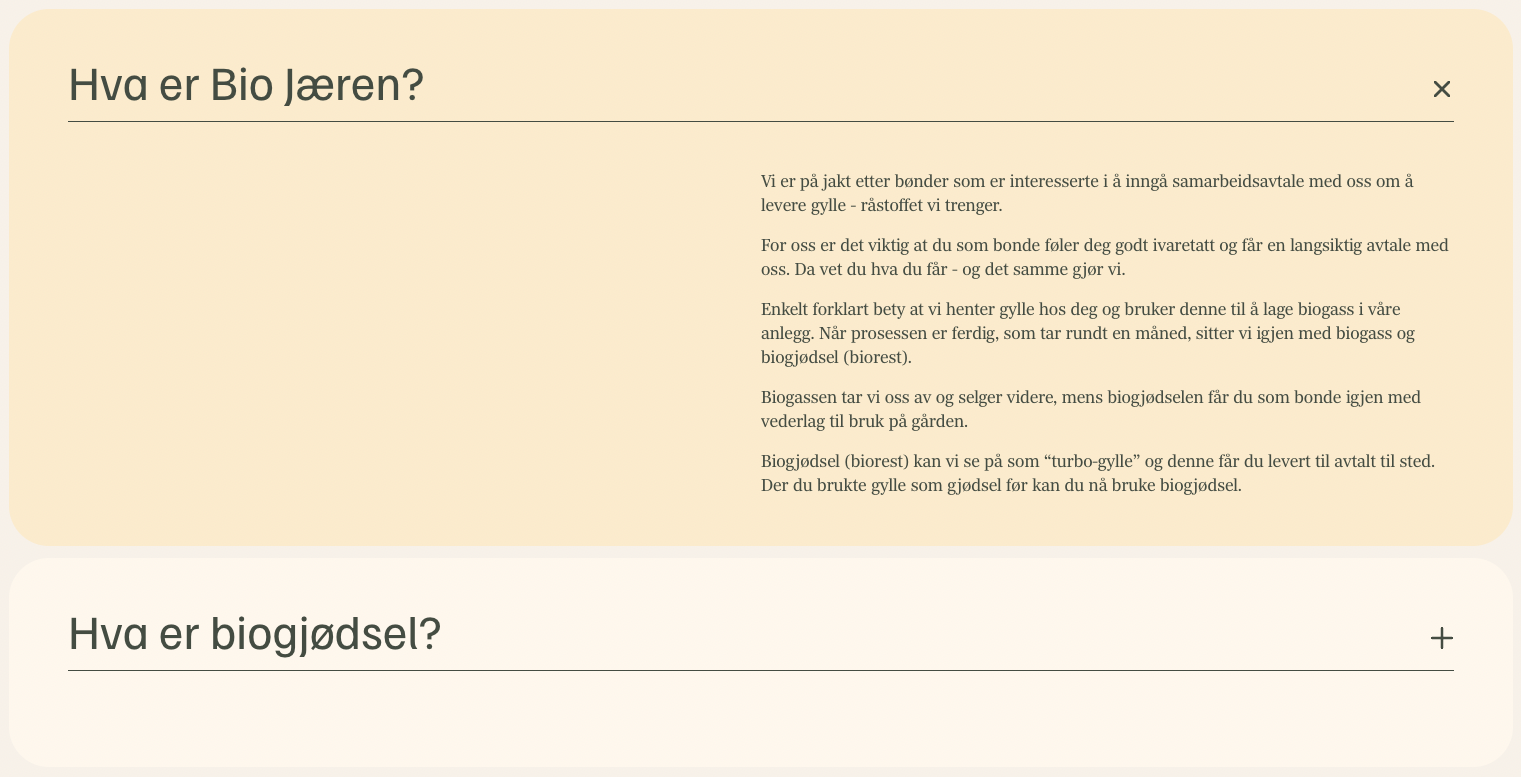This screenshot has width=1521, height=777.
Task: Click the paragraph starting "For oss er det viktig"
Action: (1104, 257)
